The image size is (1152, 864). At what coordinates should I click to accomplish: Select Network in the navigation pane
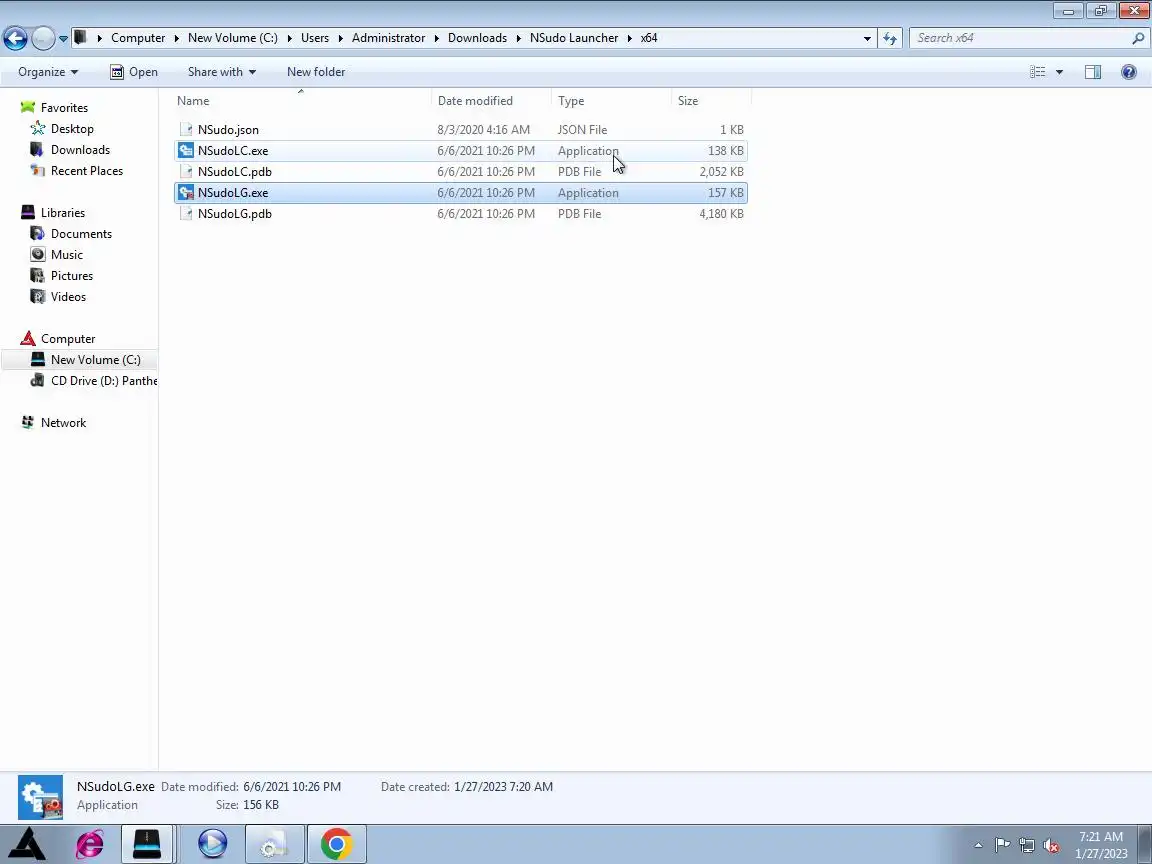tap(63, 423)
